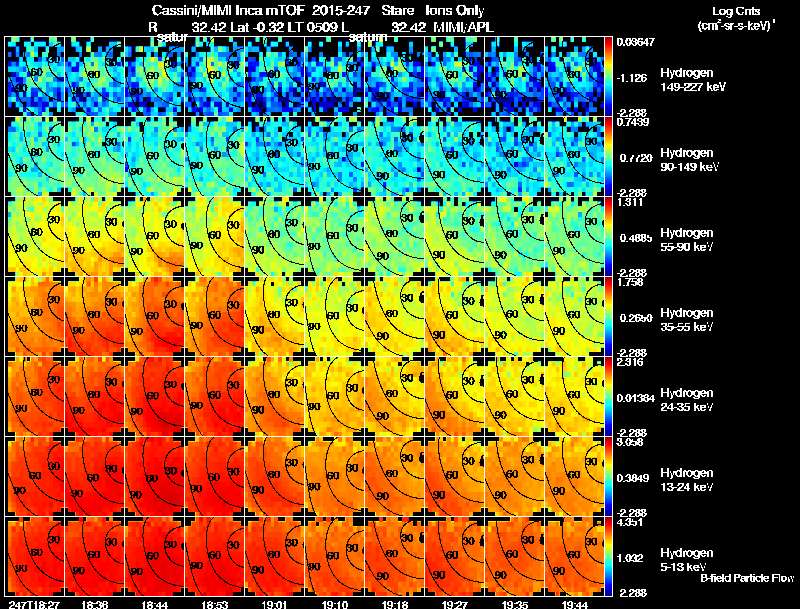The height and width of the screenshot is (609, 800).
Task: Click the '19:44' time label
Action: 574,605
